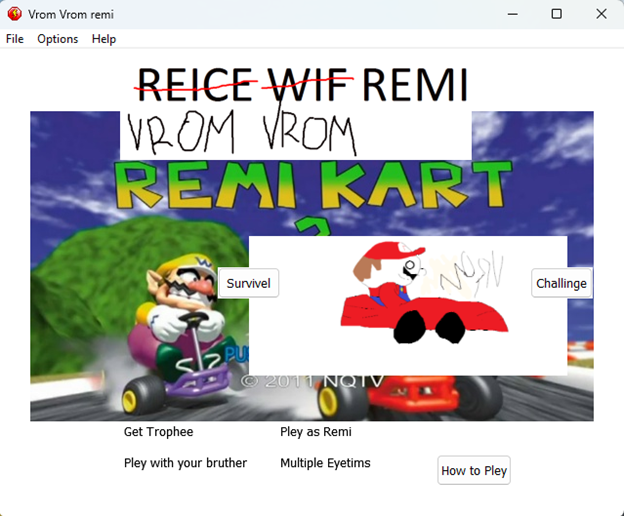
Task: Open the Help menu
Action: pyautogui.click(x=104, y=39)
